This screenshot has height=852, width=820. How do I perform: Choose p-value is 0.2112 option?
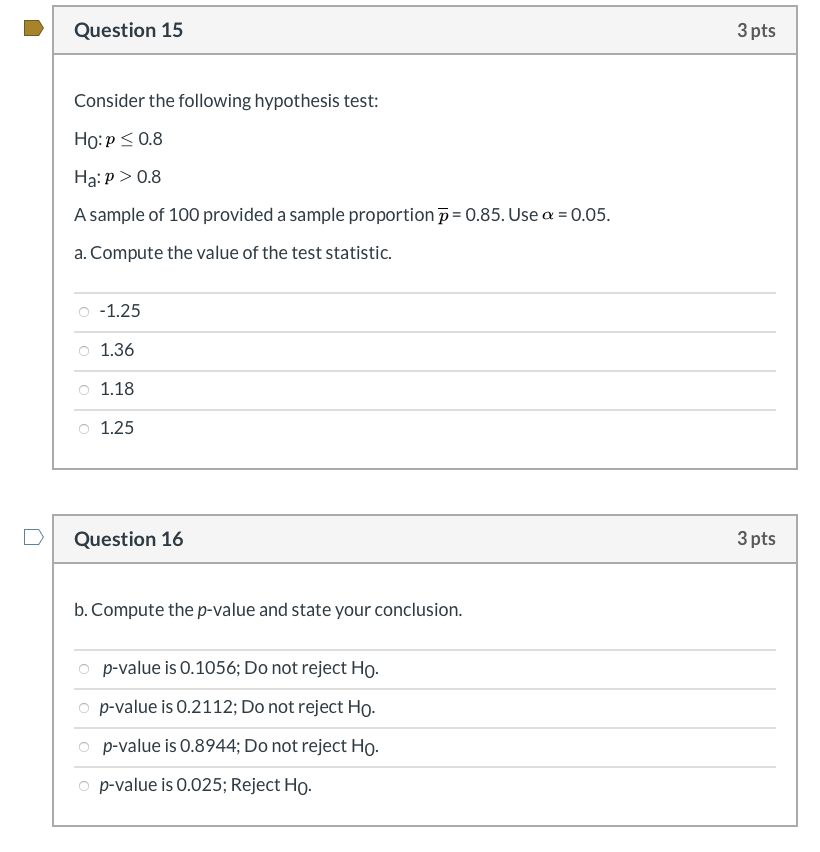tap(84, 707)
